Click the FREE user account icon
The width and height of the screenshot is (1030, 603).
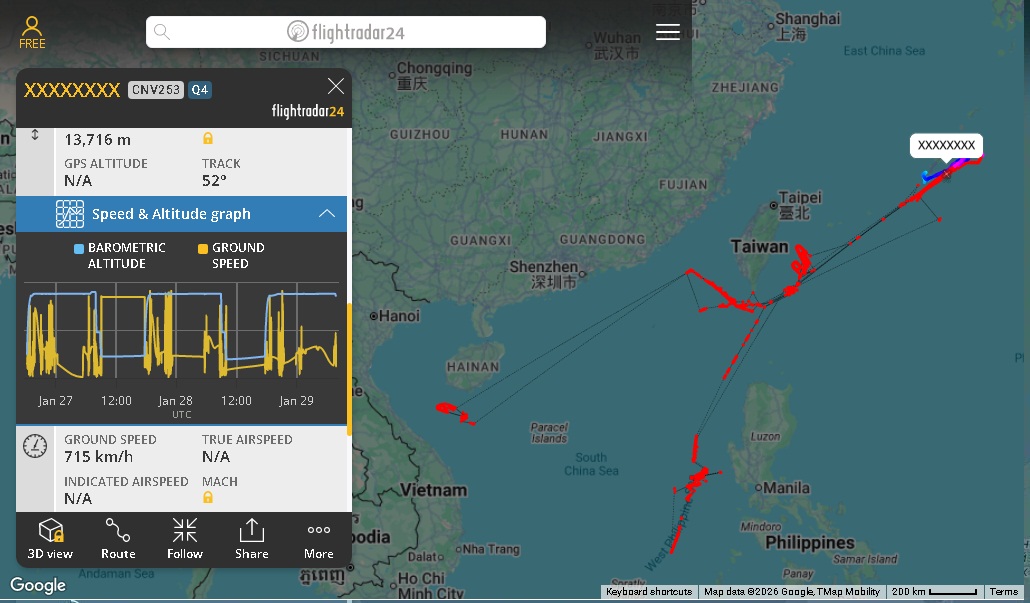tap(32, 31)
